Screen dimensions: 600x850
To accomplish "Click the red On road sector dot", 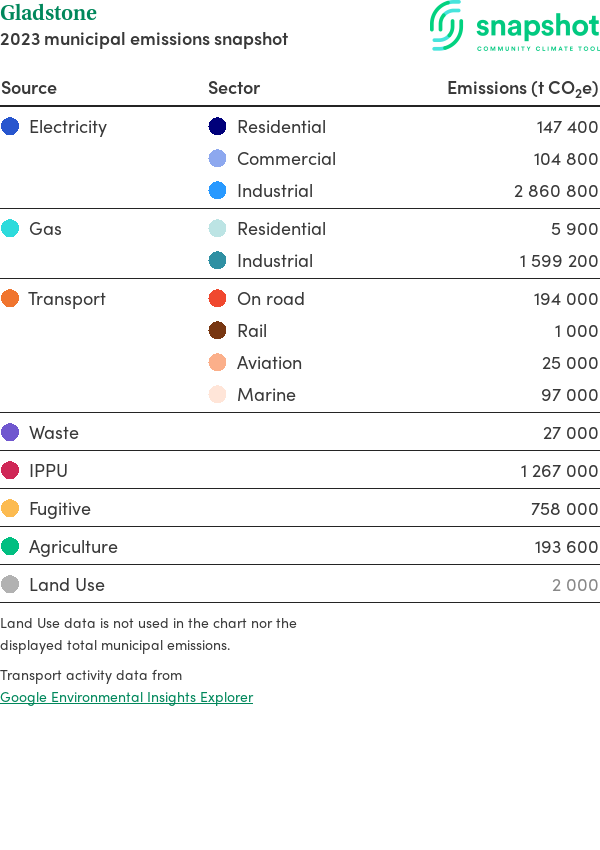I will coord(217,299).
